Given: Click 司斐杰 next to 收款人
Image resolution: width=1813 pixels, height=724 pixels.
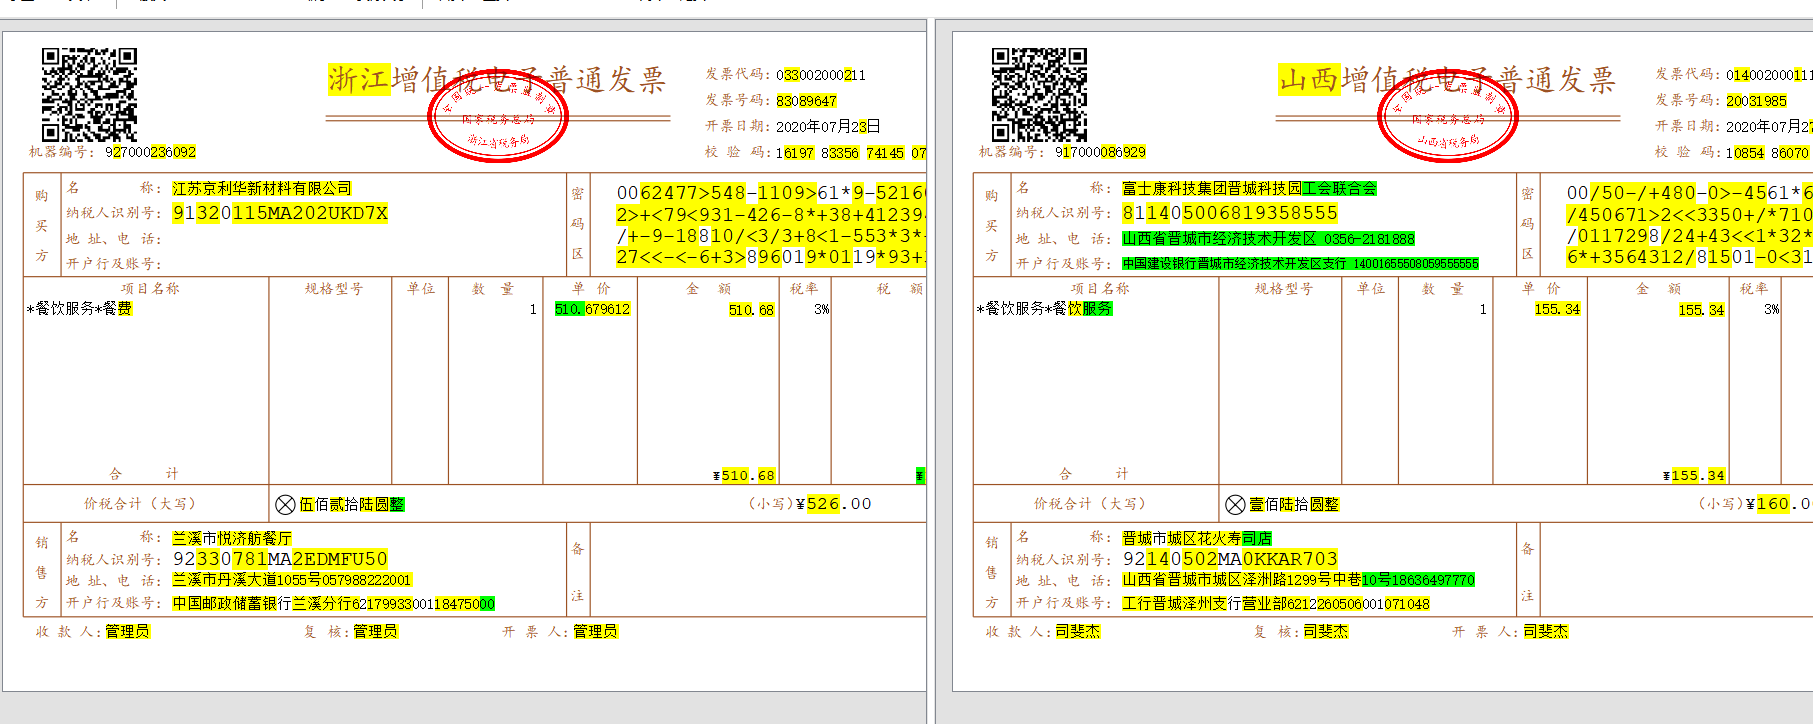Looking at the screenshot, I should coord(1078,632).
